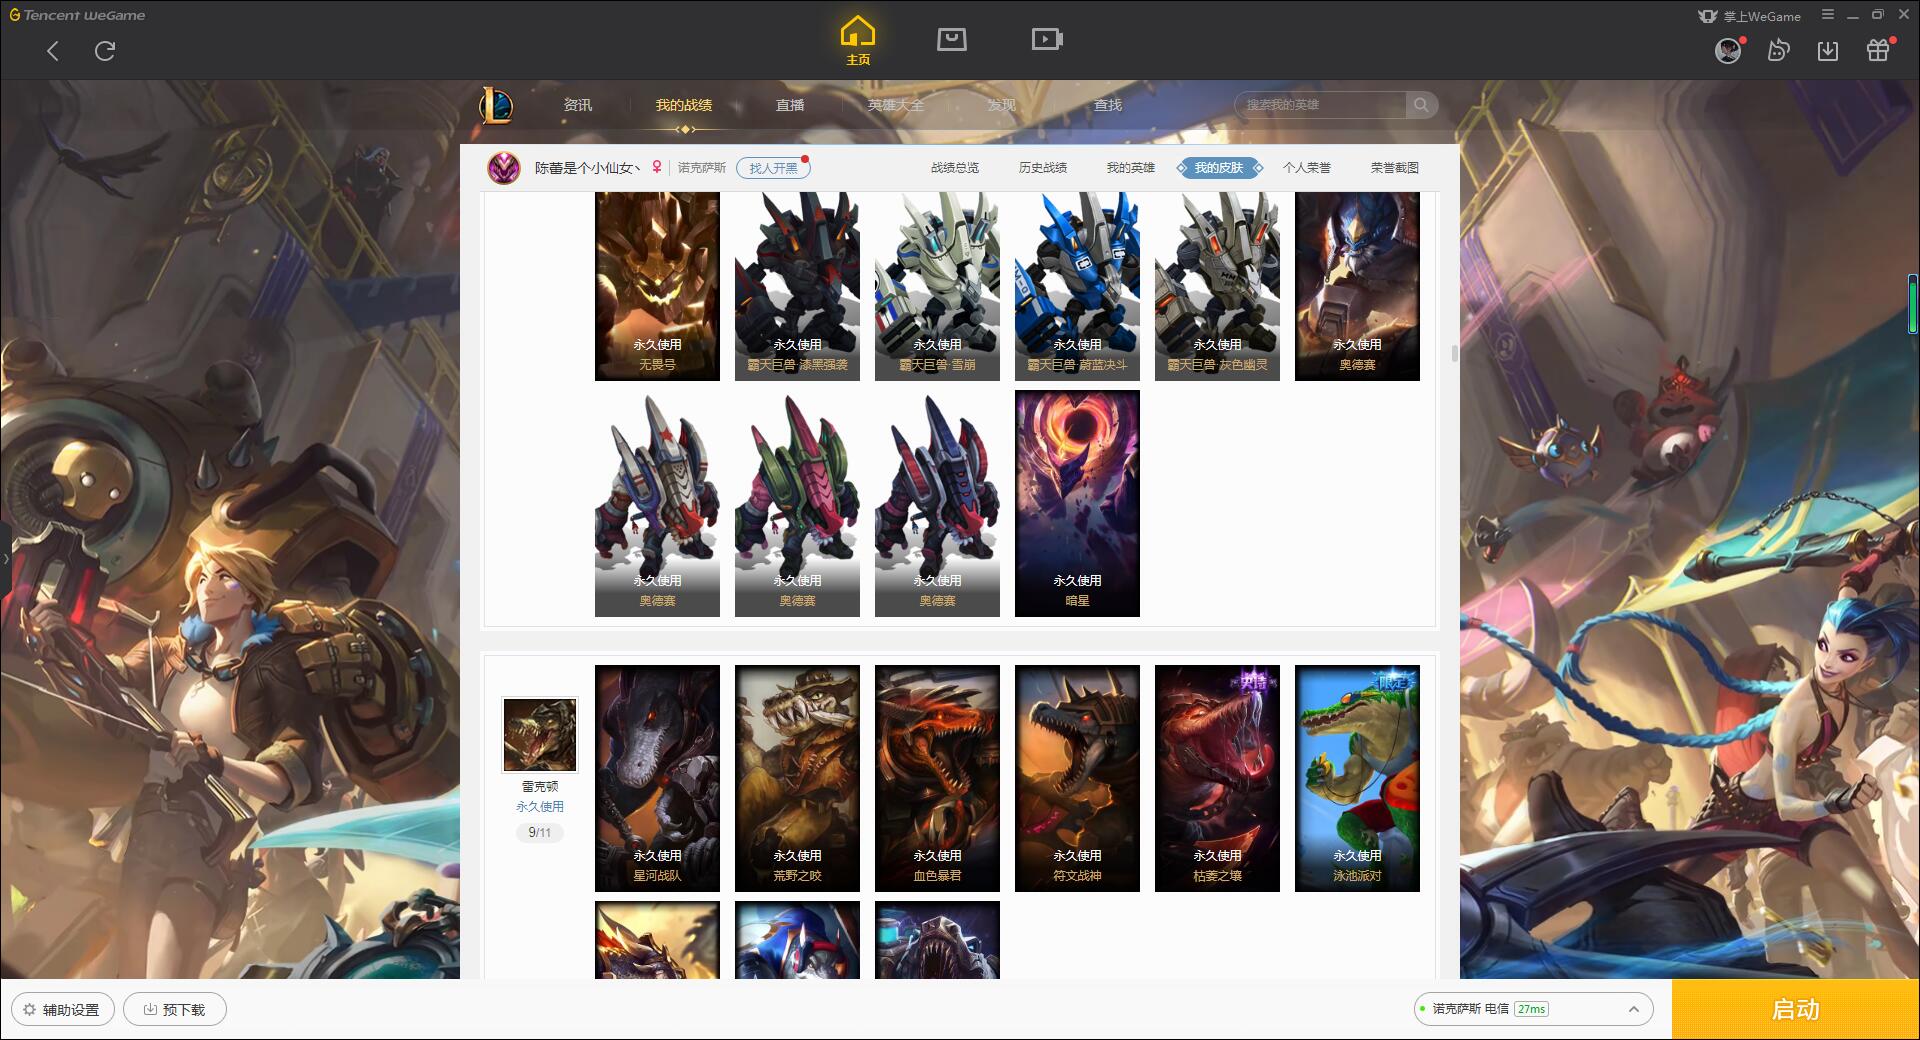This screenshot has width=1920, height=1040.
Task: Switch to the 我的战绩 tab
Action: coord(684,105)
